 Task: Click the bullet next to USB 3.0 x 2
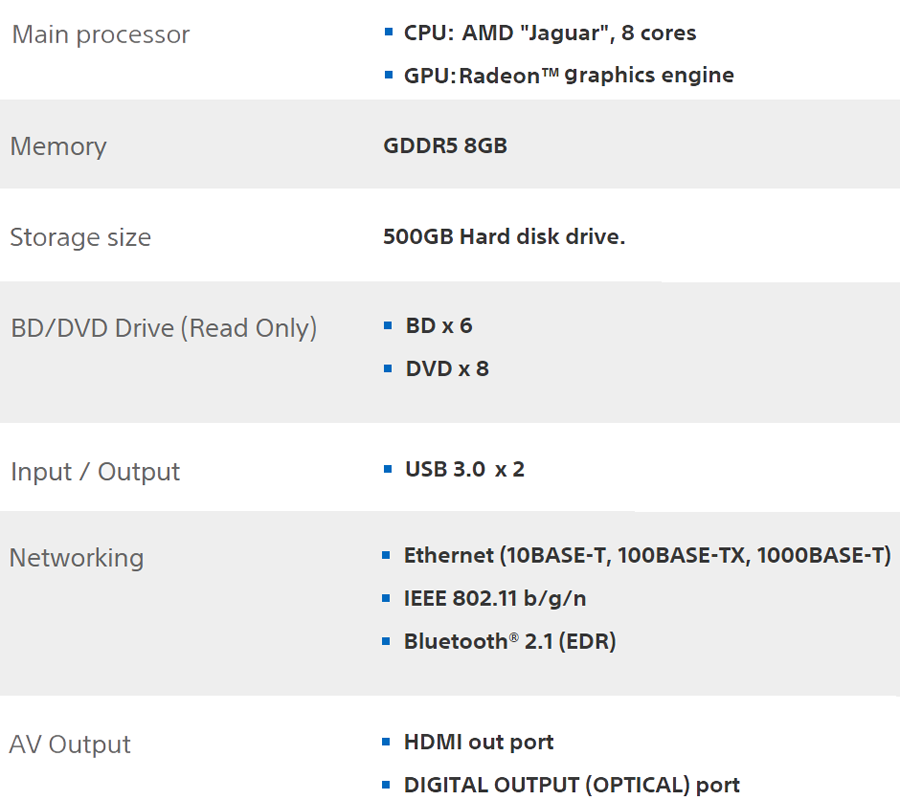tap(388, 469)
